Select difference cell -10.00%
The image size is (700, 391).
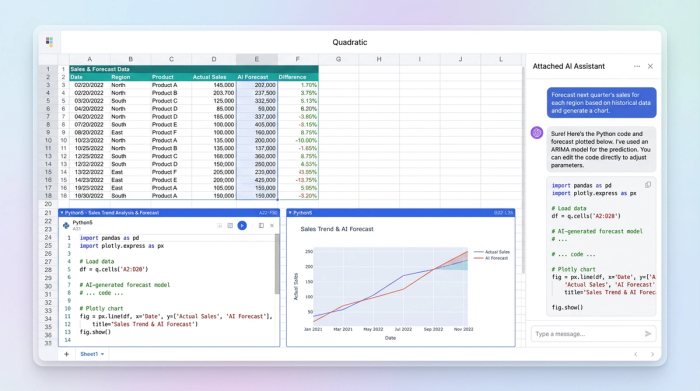click(x=298, y=140)
